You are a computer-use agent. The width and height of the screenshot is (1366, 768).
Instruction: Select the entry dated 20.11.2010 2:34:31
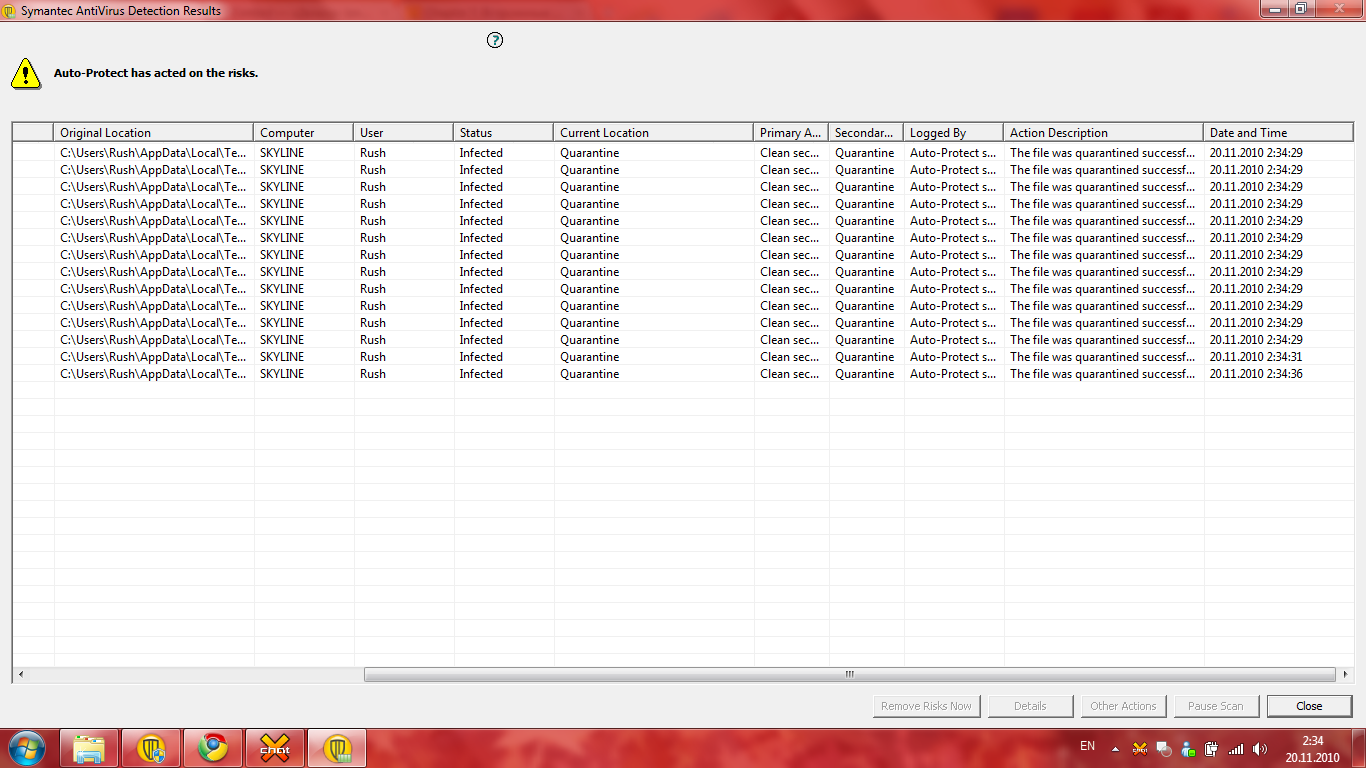coord(683,357)
